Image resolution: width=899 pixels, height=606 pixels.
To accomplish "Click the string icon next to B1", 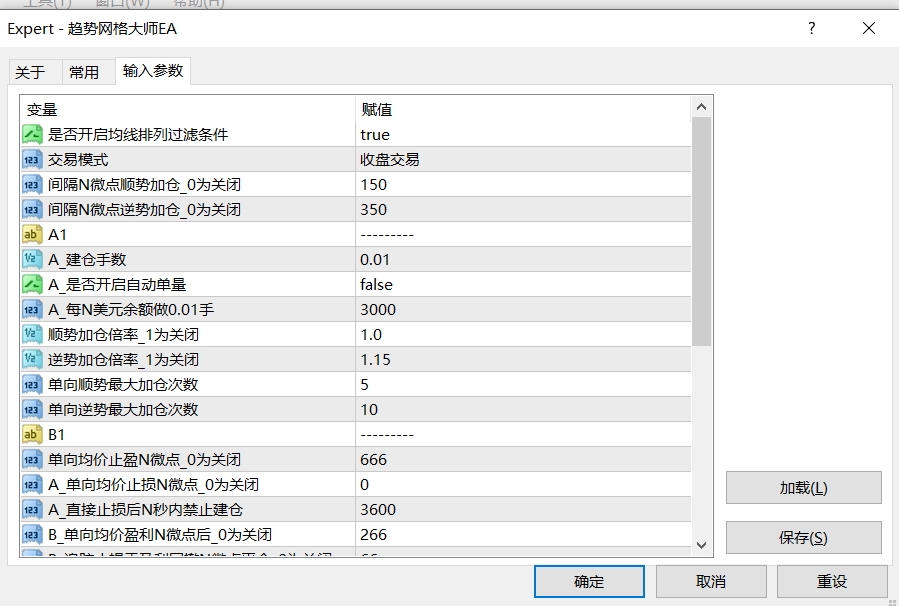I will point(32,435).
